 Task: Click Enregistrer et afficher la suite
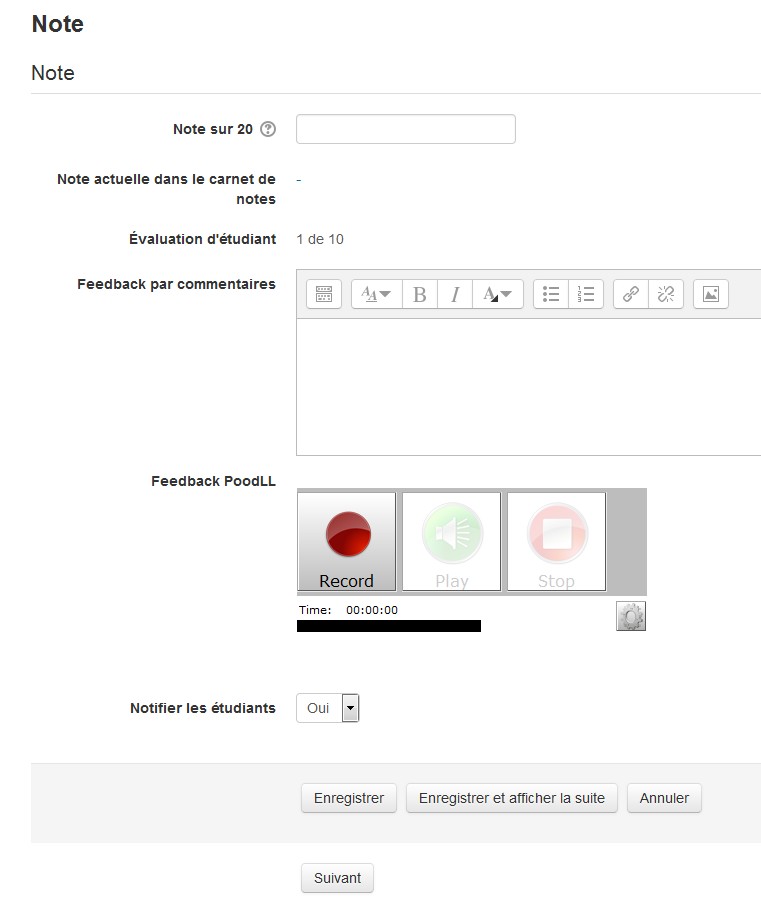[x=512, y=798]
